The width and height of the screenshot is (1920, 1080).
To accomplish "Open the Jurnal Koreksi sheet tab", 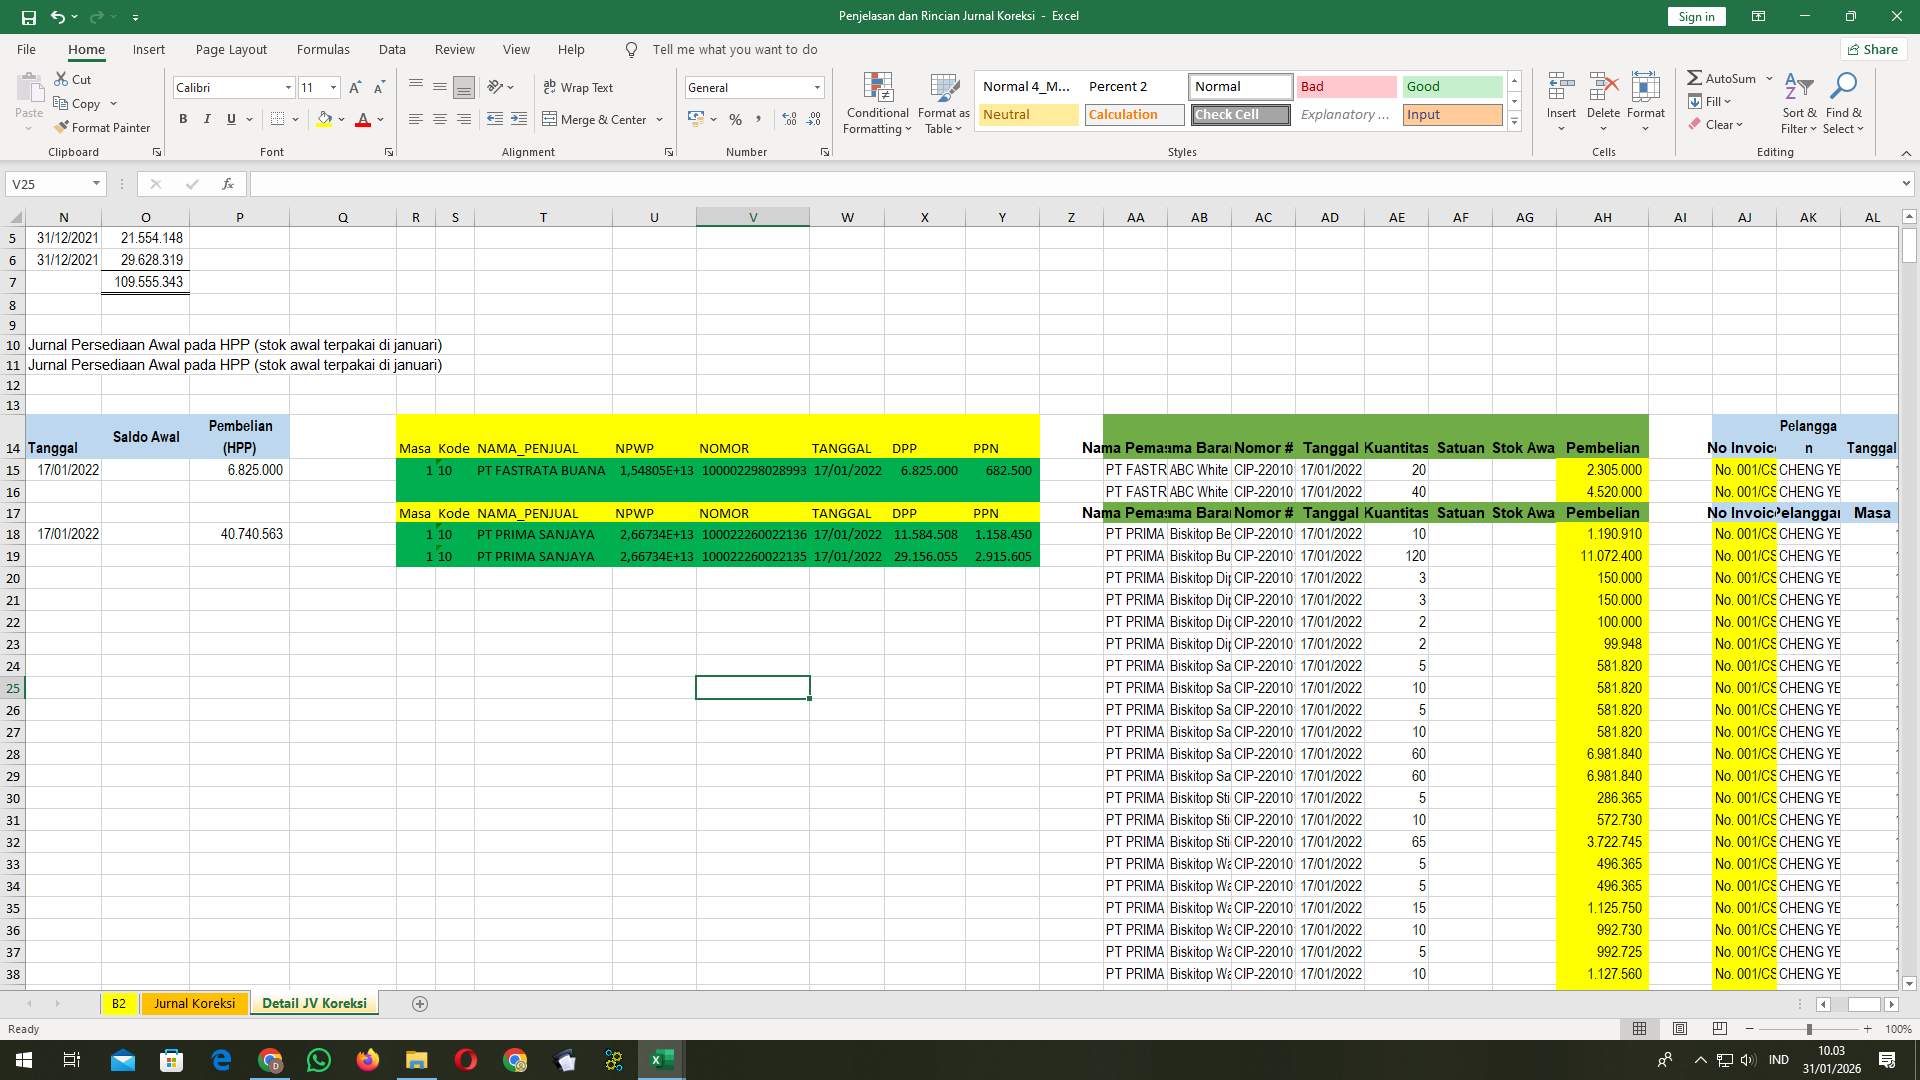I will point(194,1003).
